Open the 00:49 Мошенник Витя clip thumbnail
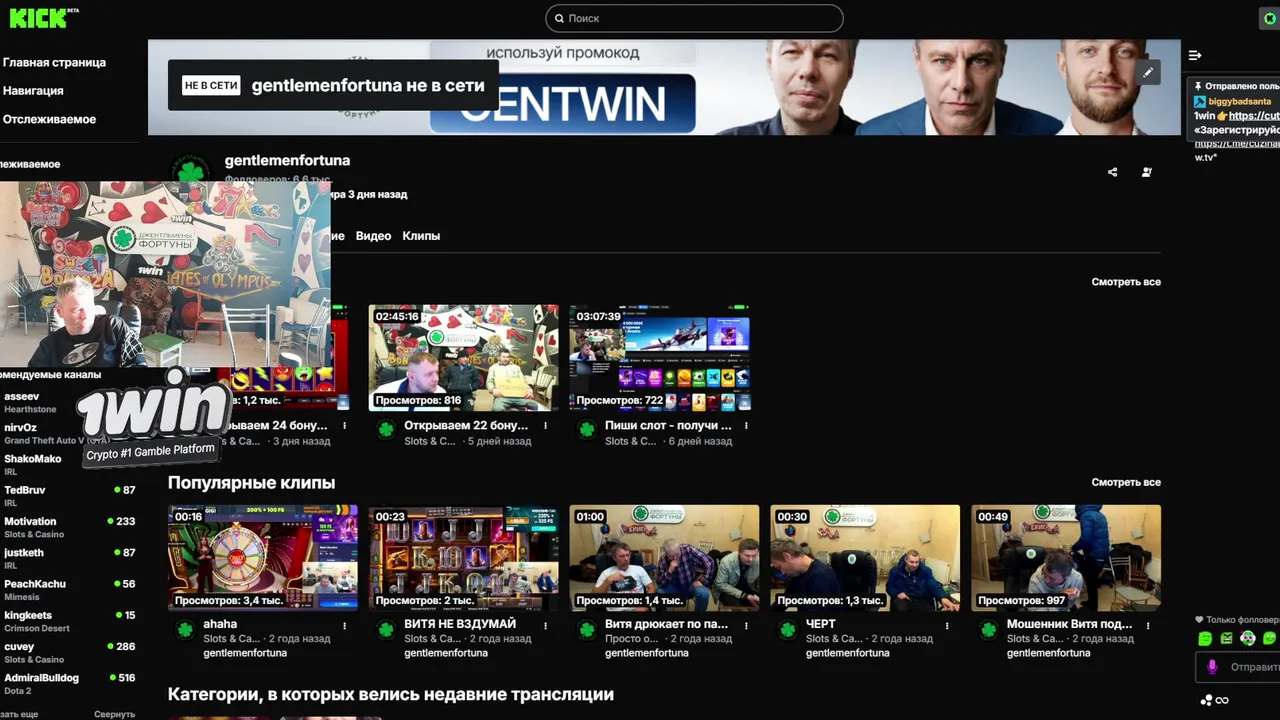This screenshot has height=720, width=1280. [1066, 558]
